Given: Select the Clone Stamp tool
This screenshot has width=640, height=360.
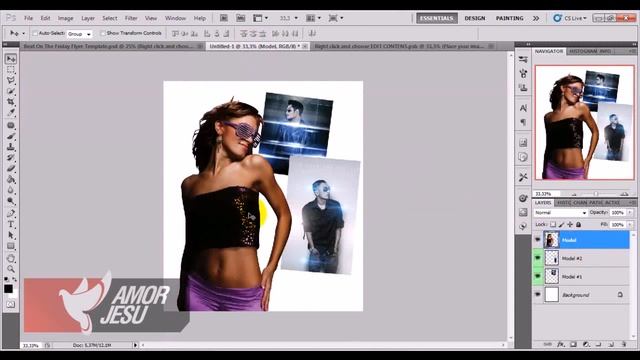Looking at the screenshot, I should coord(11,147).
